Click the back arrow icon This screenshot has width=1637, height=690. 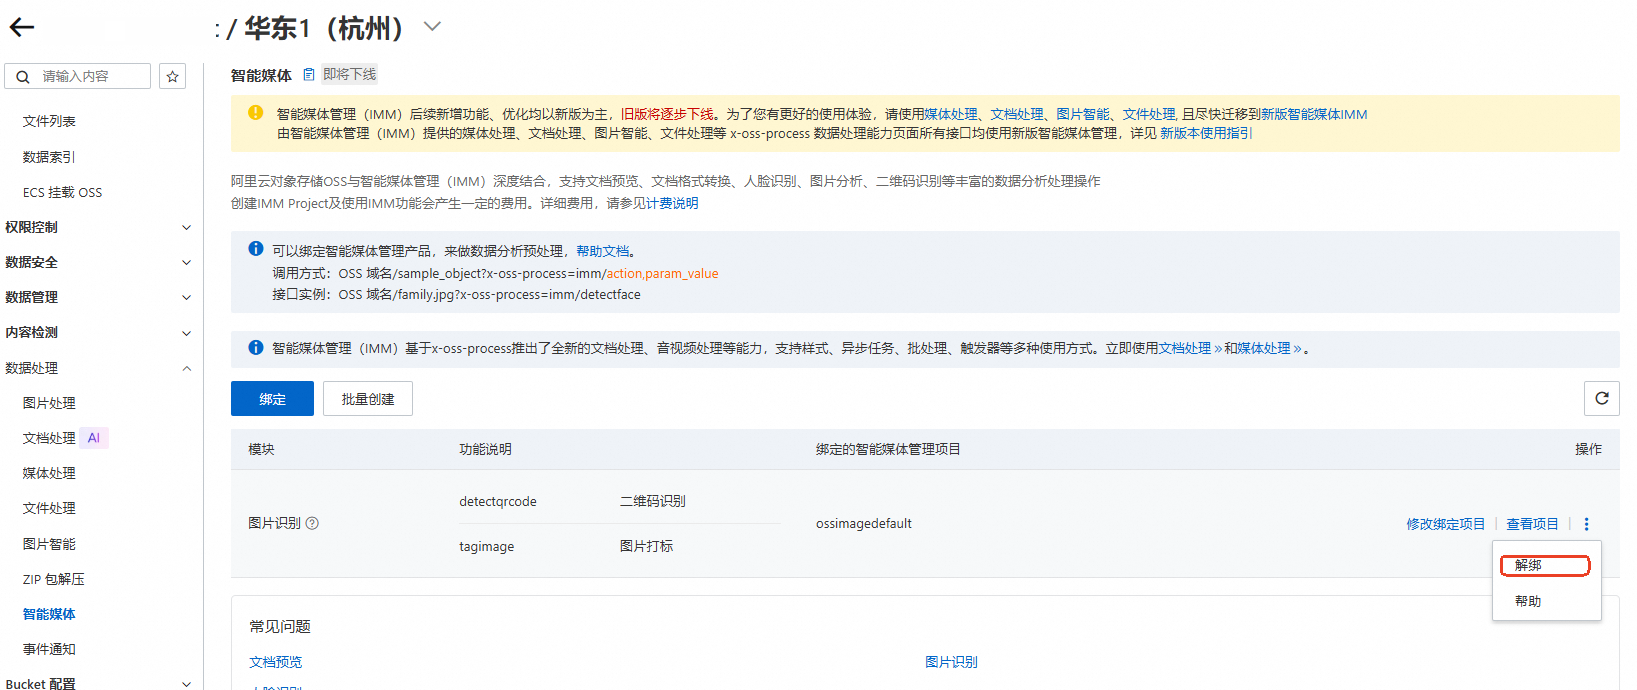coord(22,28)
